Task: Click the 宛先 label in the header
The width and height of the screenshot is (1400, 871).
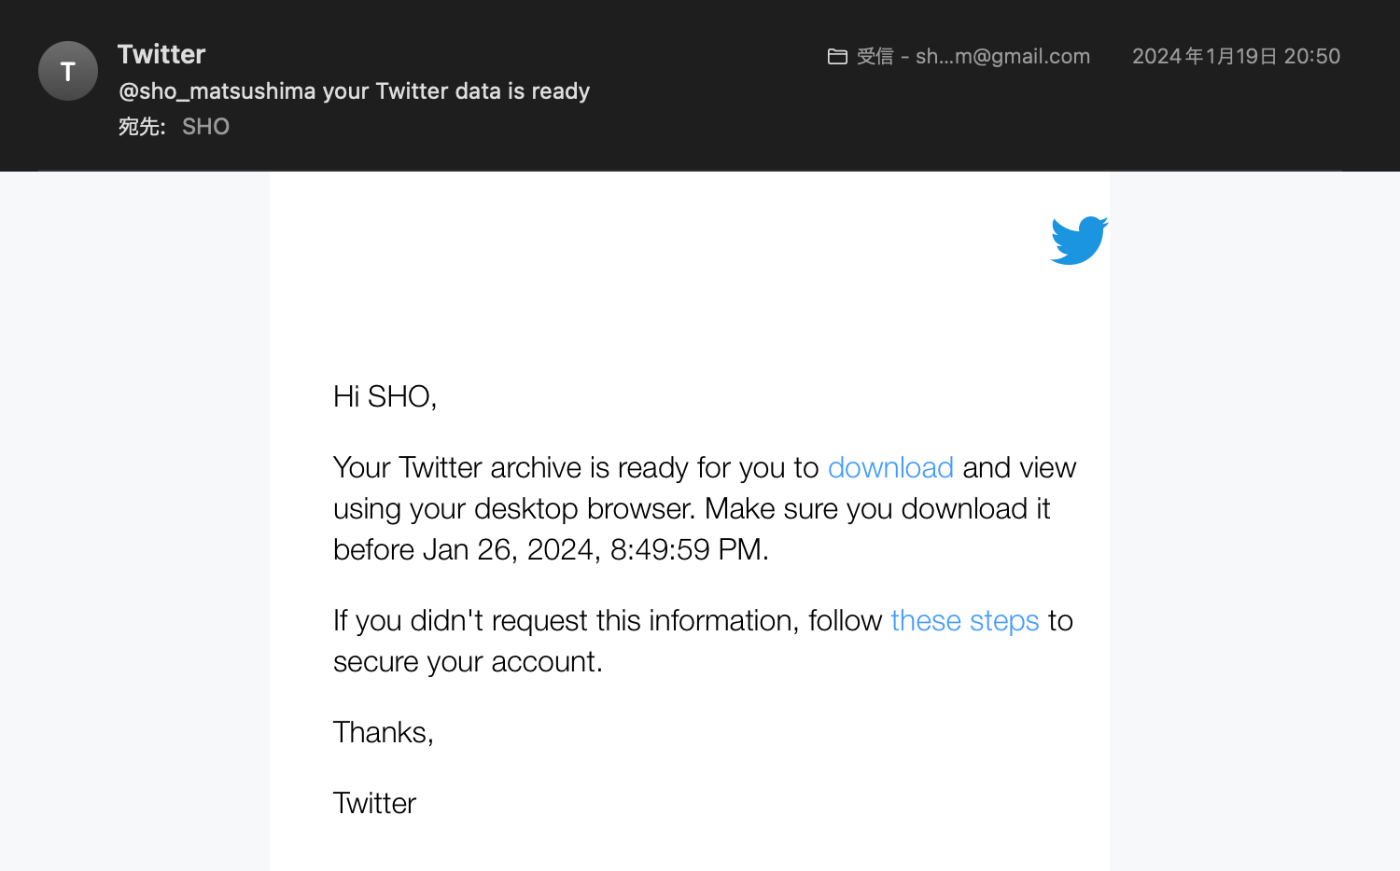Action: click(x=141, y=127)
